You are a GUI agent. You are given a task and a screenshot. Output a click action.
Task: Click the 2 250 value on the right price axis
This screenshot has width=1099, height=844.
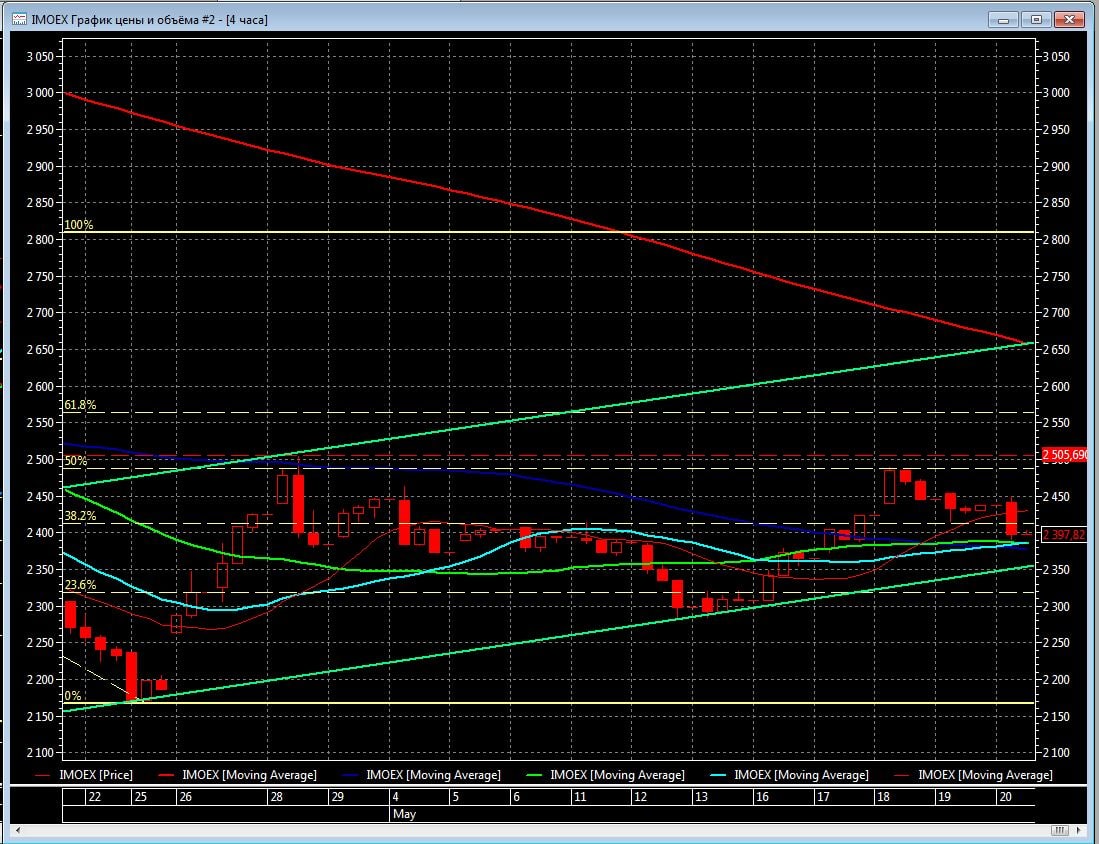1056,643
